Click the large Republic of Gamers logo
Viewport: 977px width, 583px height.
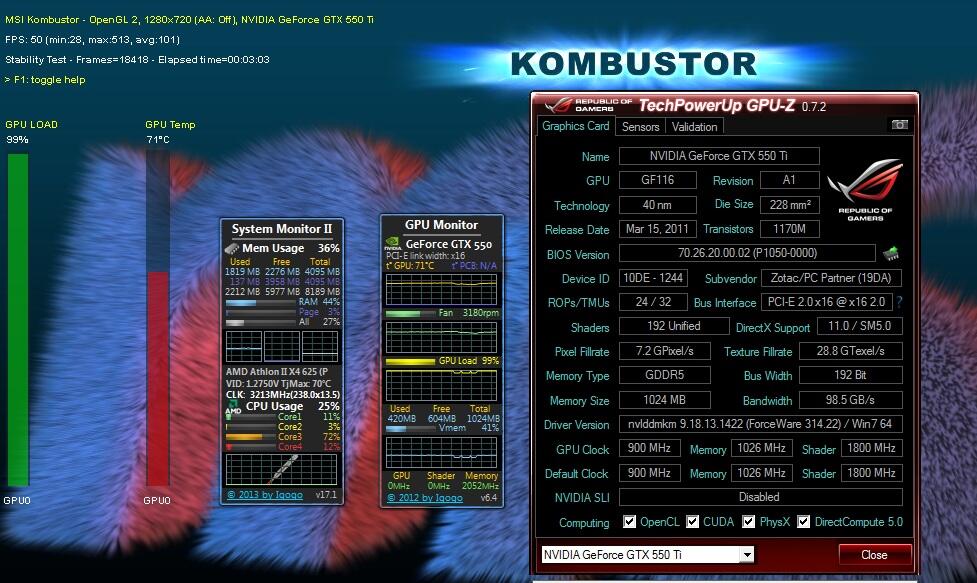[865, 190]
